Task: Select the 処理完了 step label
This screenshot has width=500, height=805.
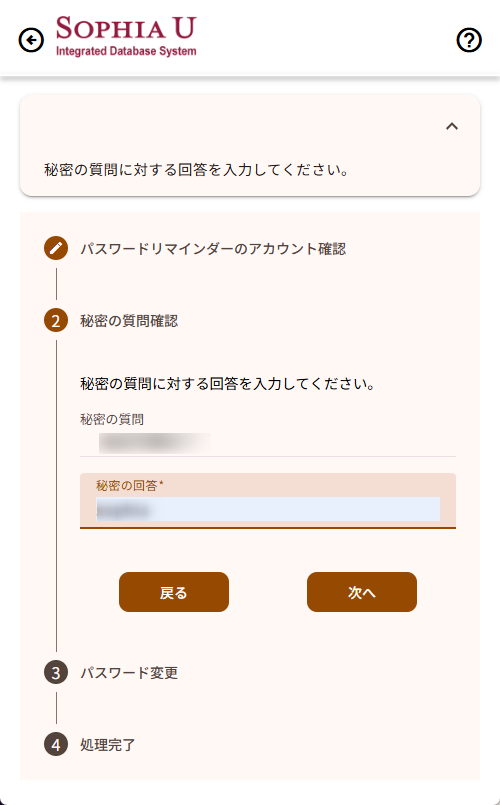Action: (107, 745)
